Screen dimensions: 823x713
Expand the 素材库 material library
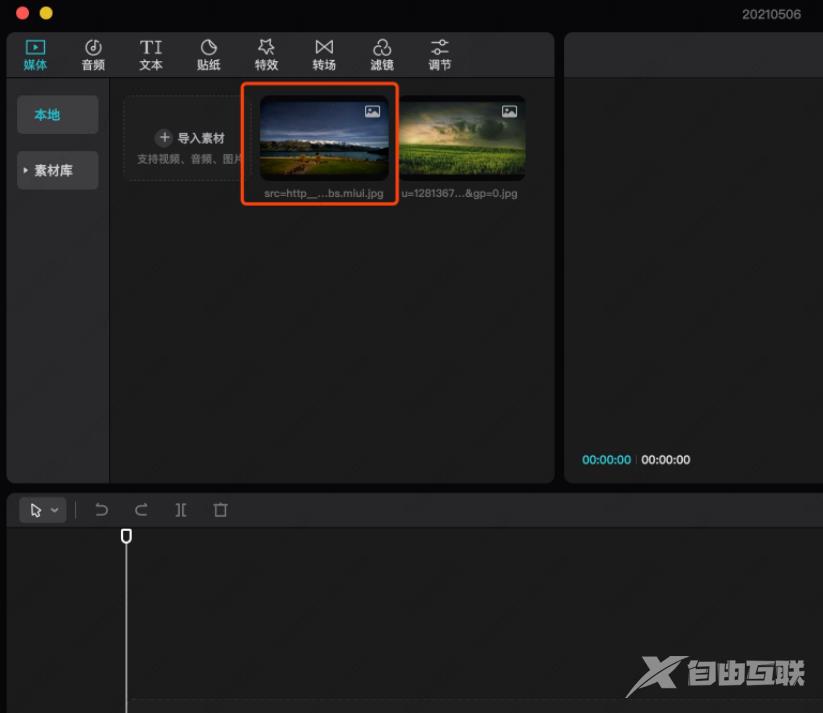(x=58, y=170)
